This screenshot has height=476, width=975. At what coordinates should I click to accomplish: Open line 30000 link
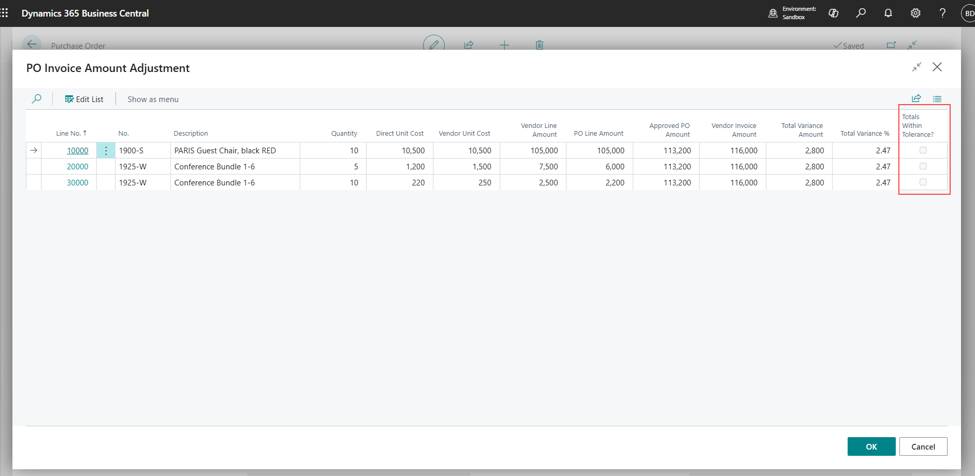point(77,183)
